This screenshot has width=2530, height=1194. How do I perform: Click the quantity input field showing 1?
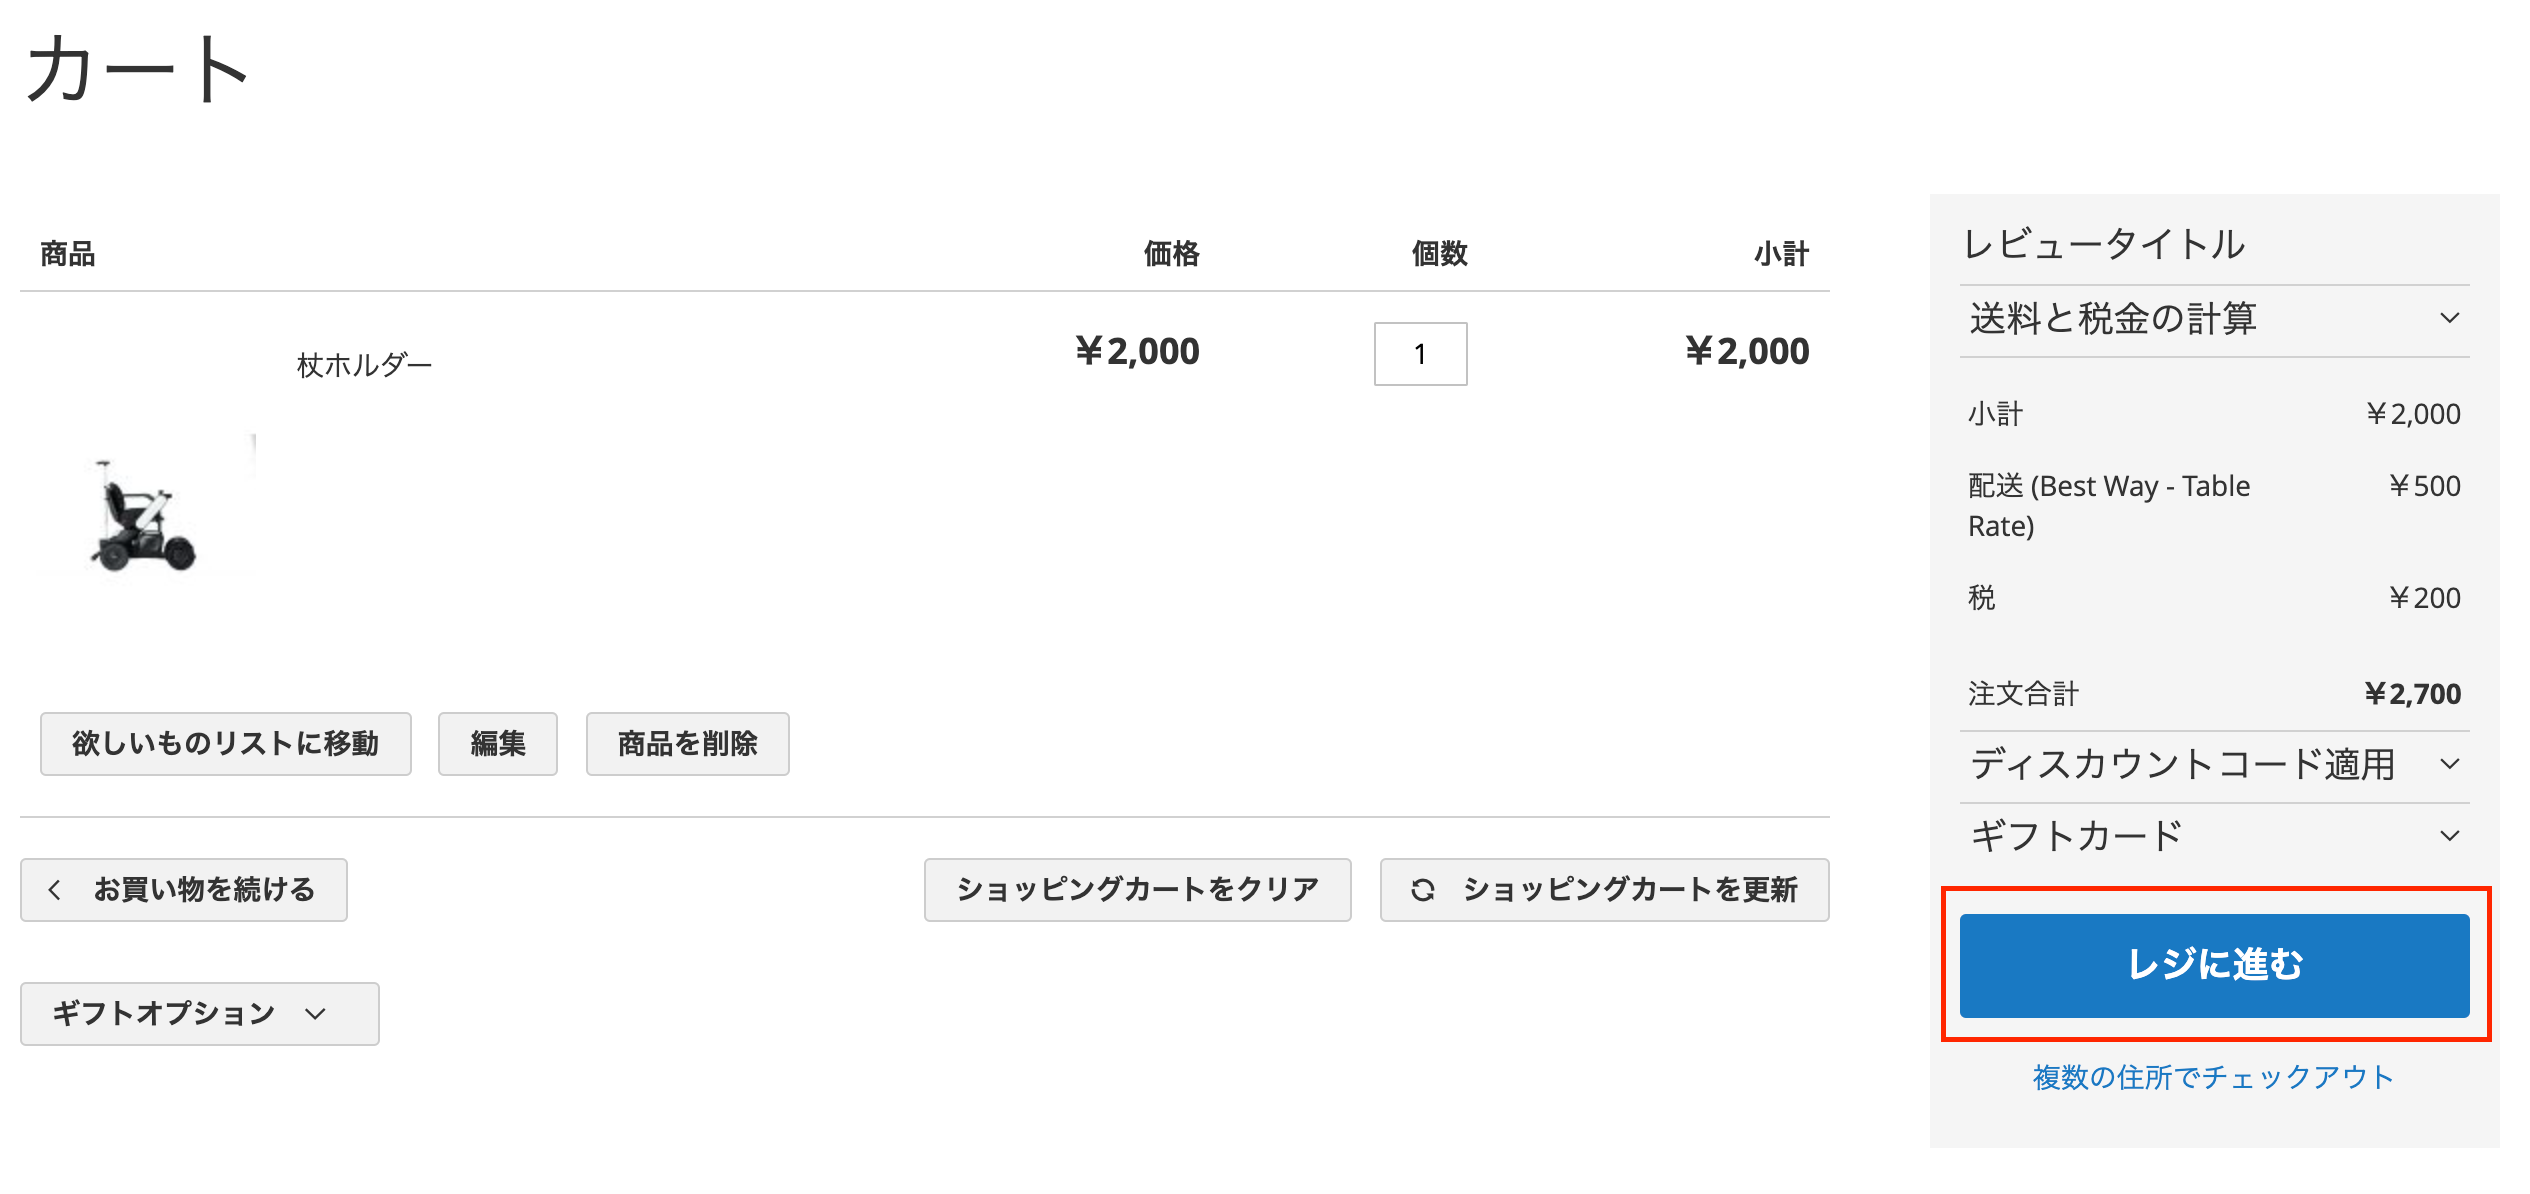[1420, 354]
